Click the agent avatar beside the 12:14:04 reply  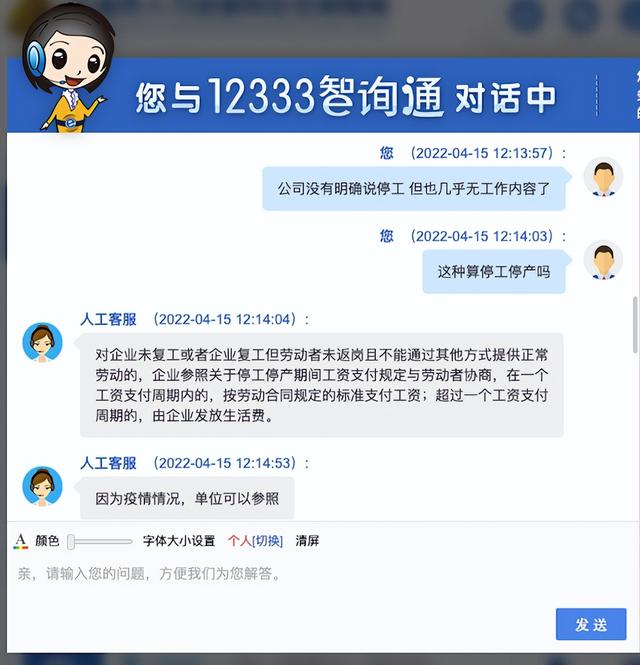pyautogui.click(x=42, y=342)
